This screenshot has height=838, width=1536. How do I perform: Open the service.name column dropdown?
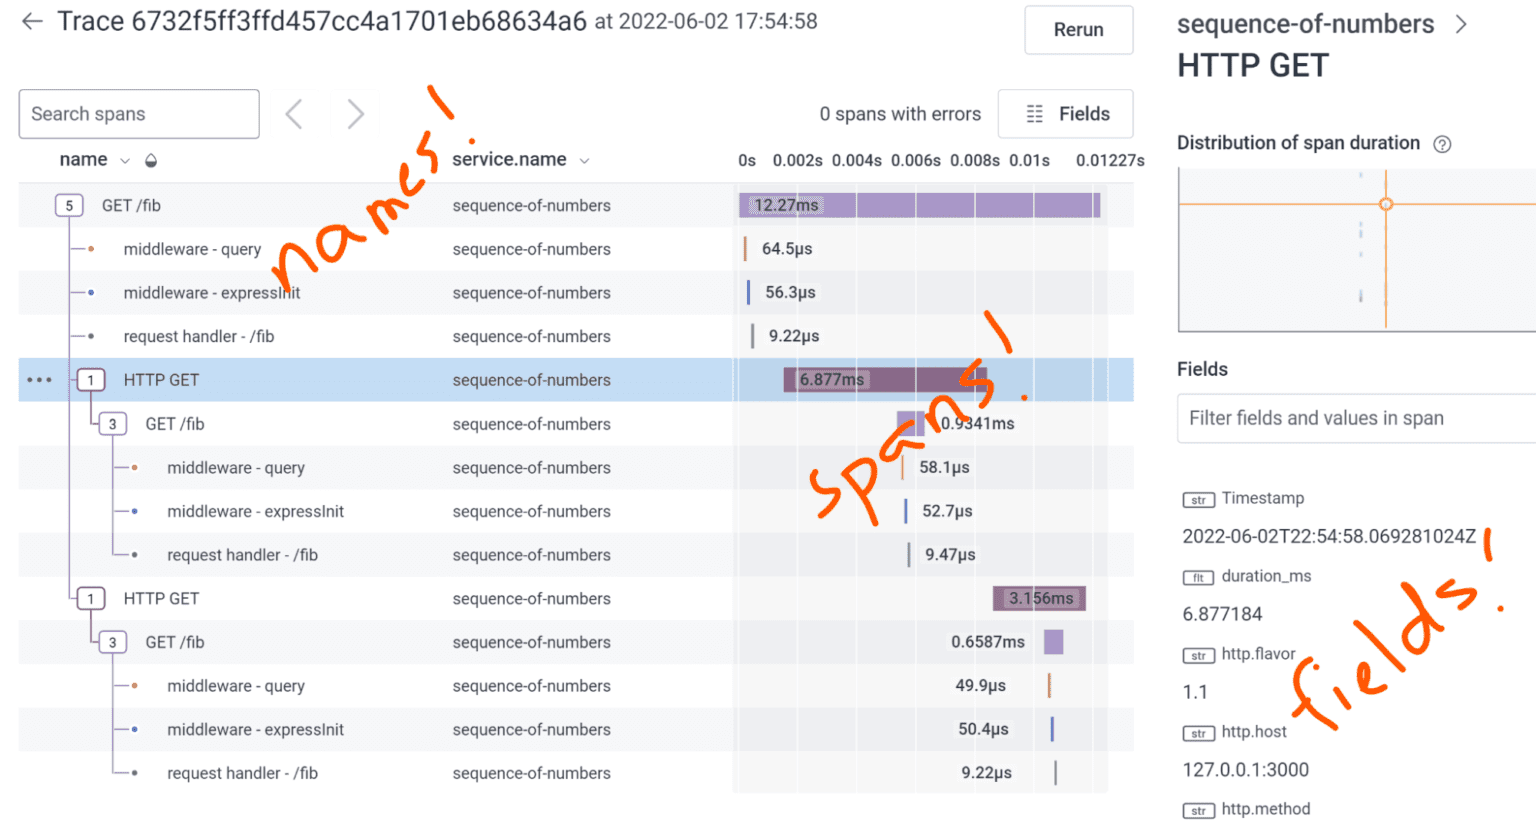tap(584, 161)
